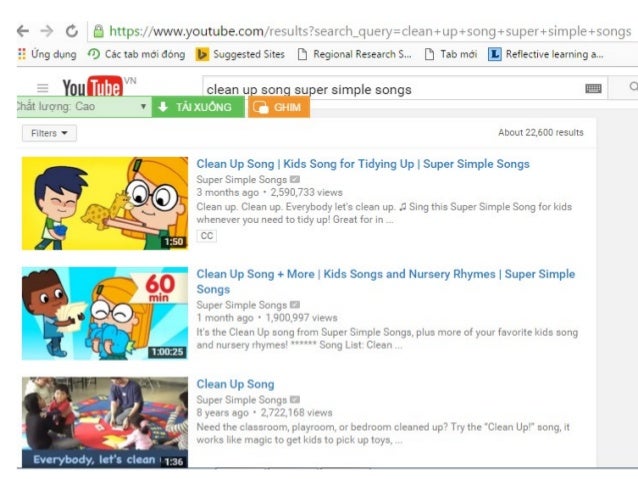The height and width of the screenshot is (479, 638).
Task: Click verified badge on the 1 month ago result
Action: [295, 304]
